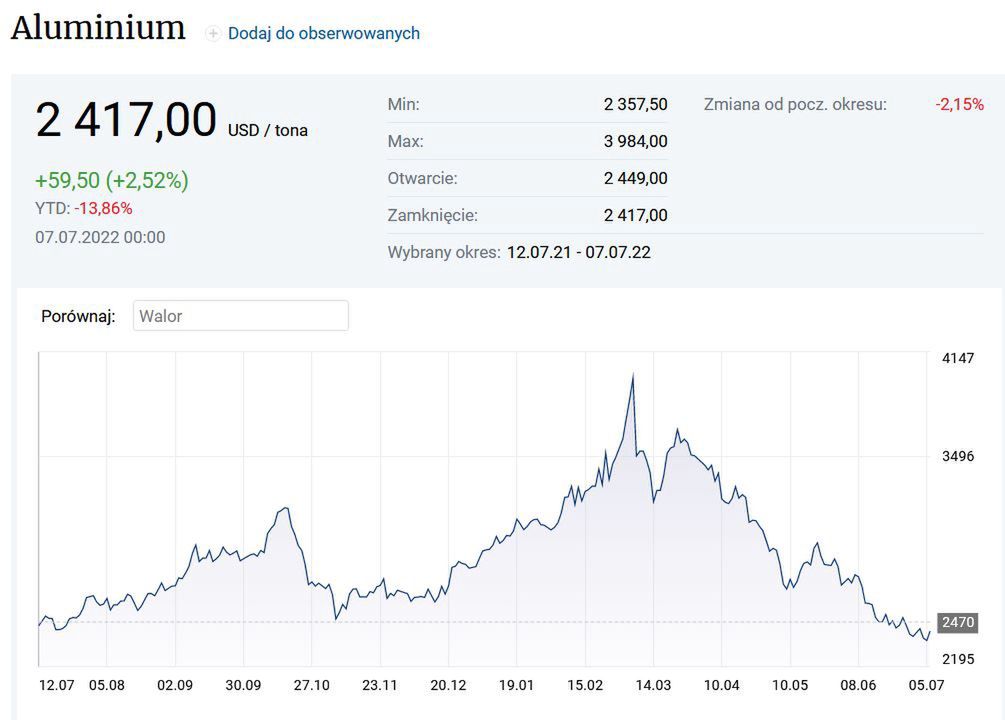Click the price peak on the chart line
The image size is (1005, 720).
coord(633,375)
